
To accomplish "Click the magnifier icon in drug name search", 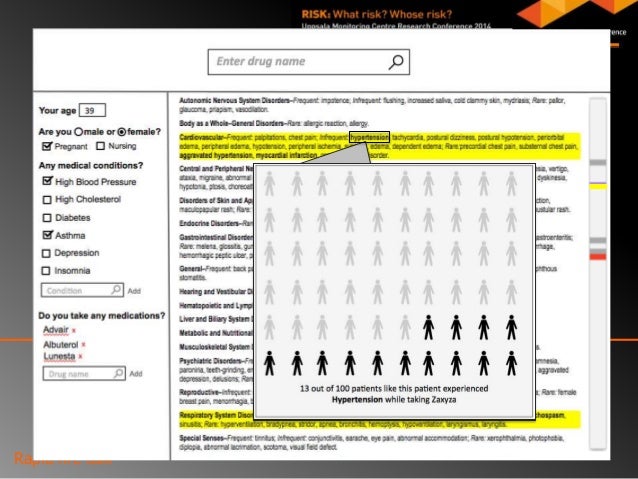I will (396, 62).
